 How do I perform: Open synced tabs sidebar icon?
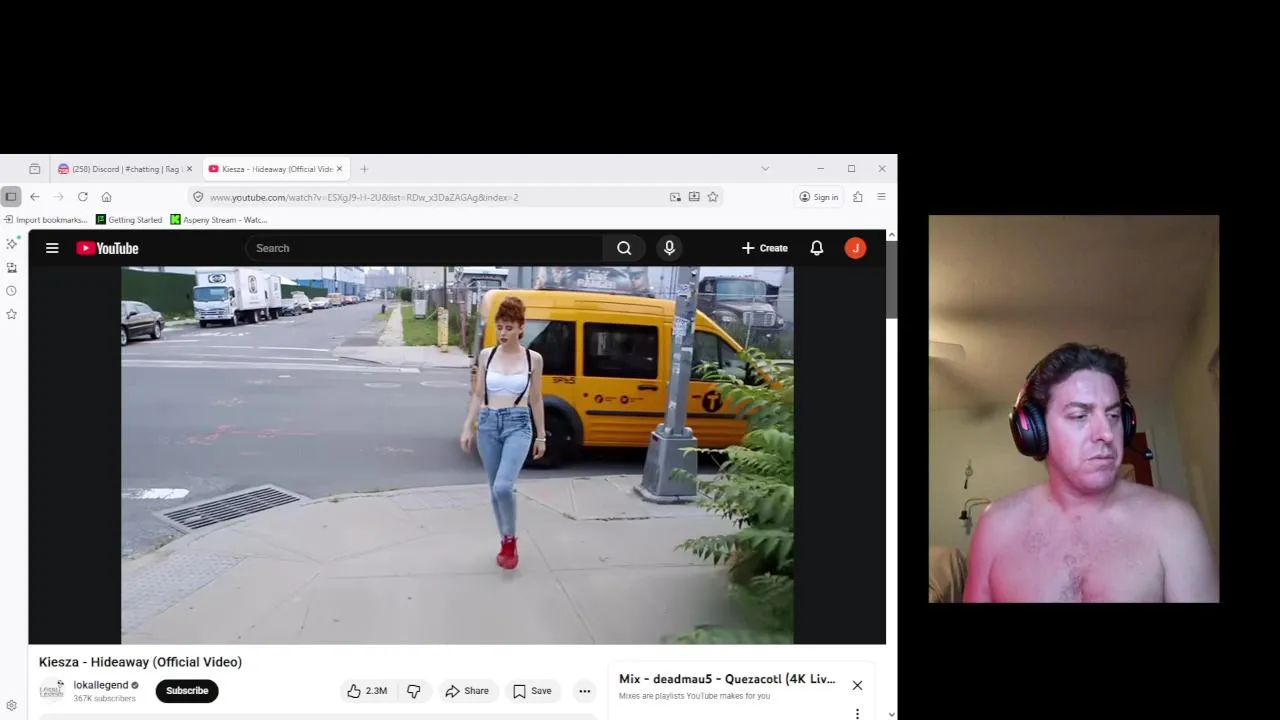coord(12,267)
